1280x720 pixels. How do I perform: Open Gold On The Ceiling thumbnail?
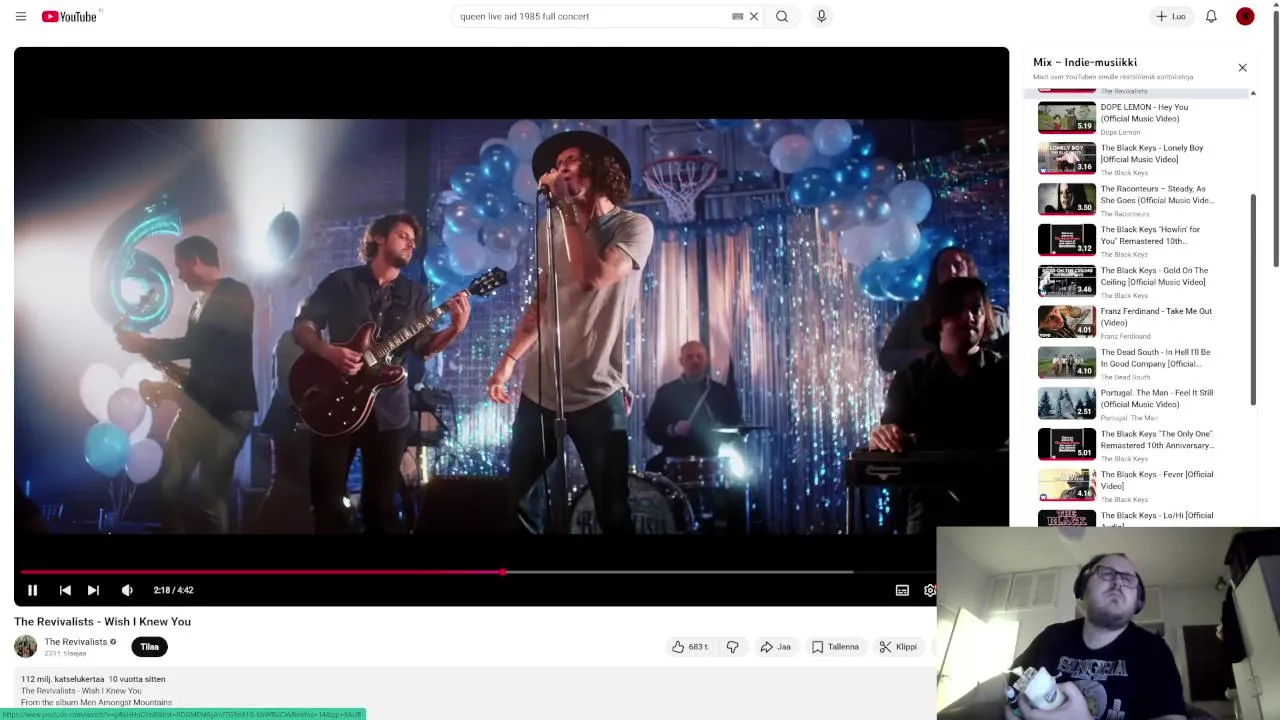point(1067,281)
